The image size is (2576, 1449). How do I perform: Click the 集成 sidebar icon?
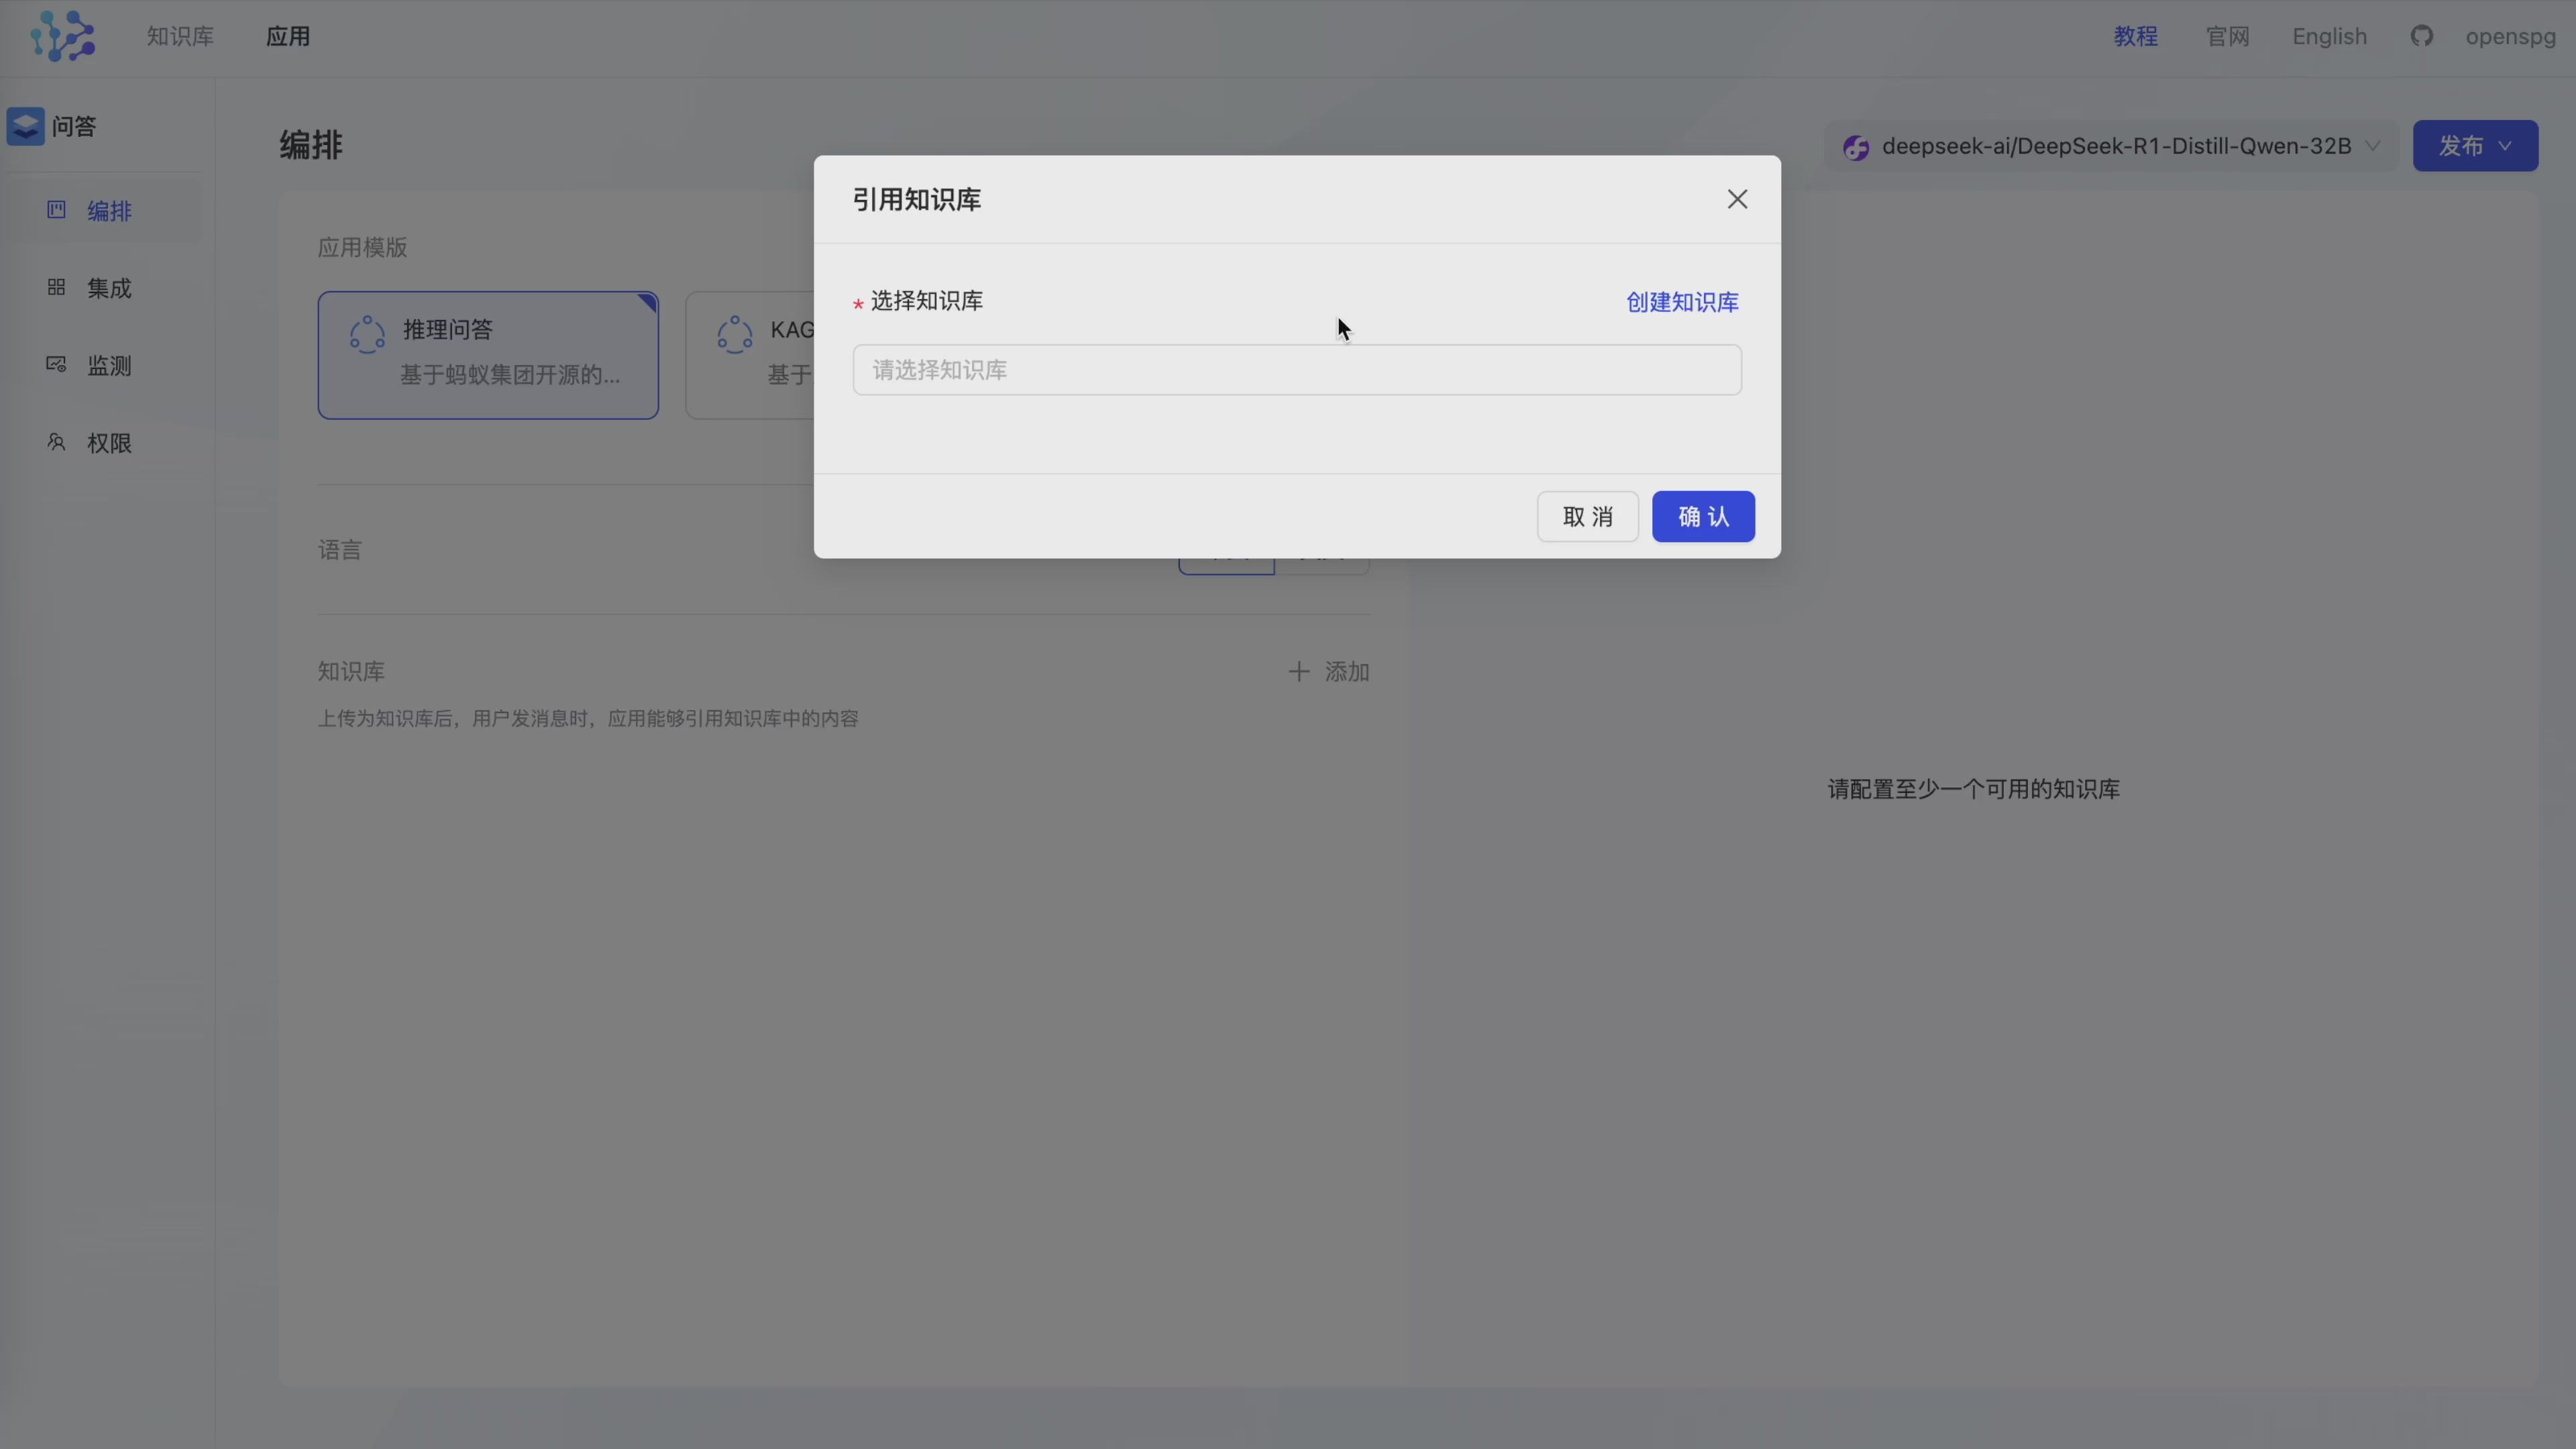(56, 287)
